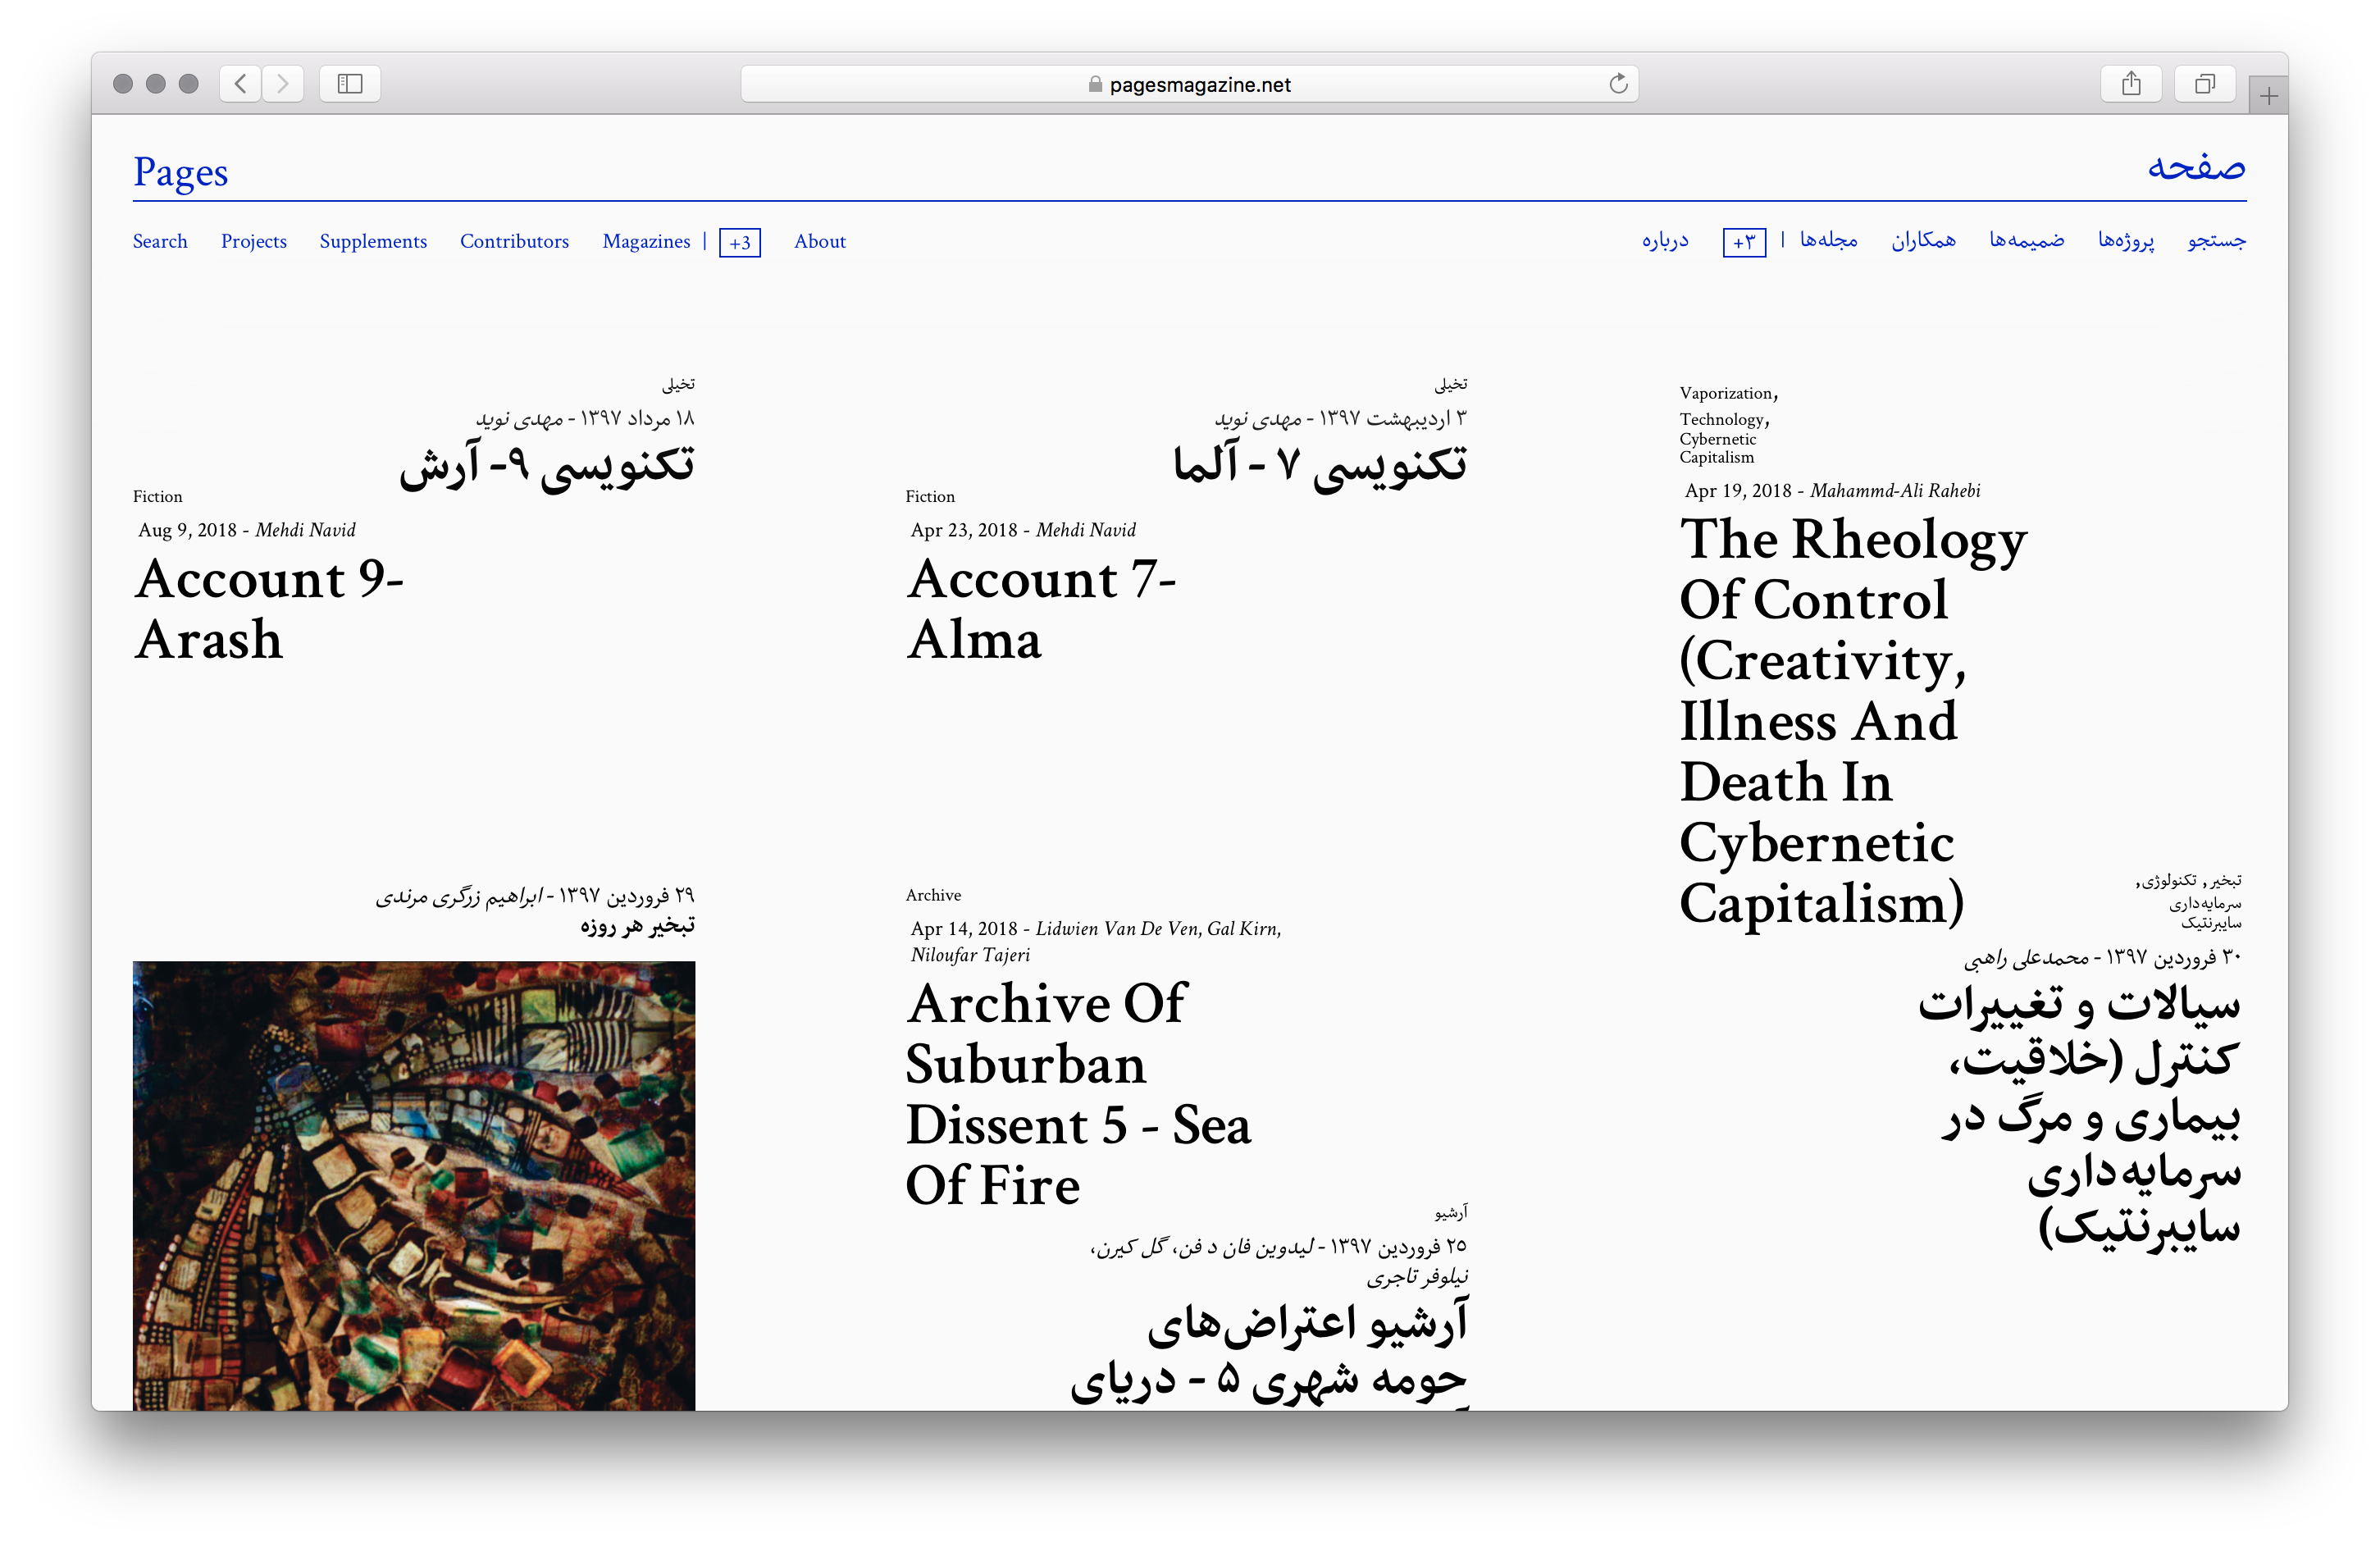Expand the +3 box beside Magazines
Image resolution: width=2380 pixels, height=1542 pixels.
click(x=740, y=242)
